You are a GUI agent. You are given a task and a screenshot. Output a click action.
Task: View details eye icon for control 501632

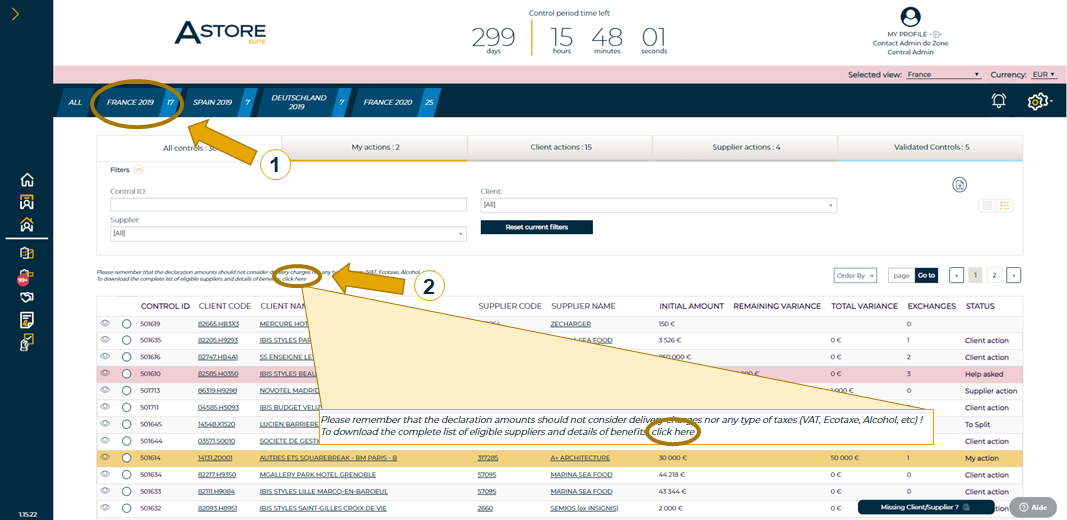coord(105,508)
